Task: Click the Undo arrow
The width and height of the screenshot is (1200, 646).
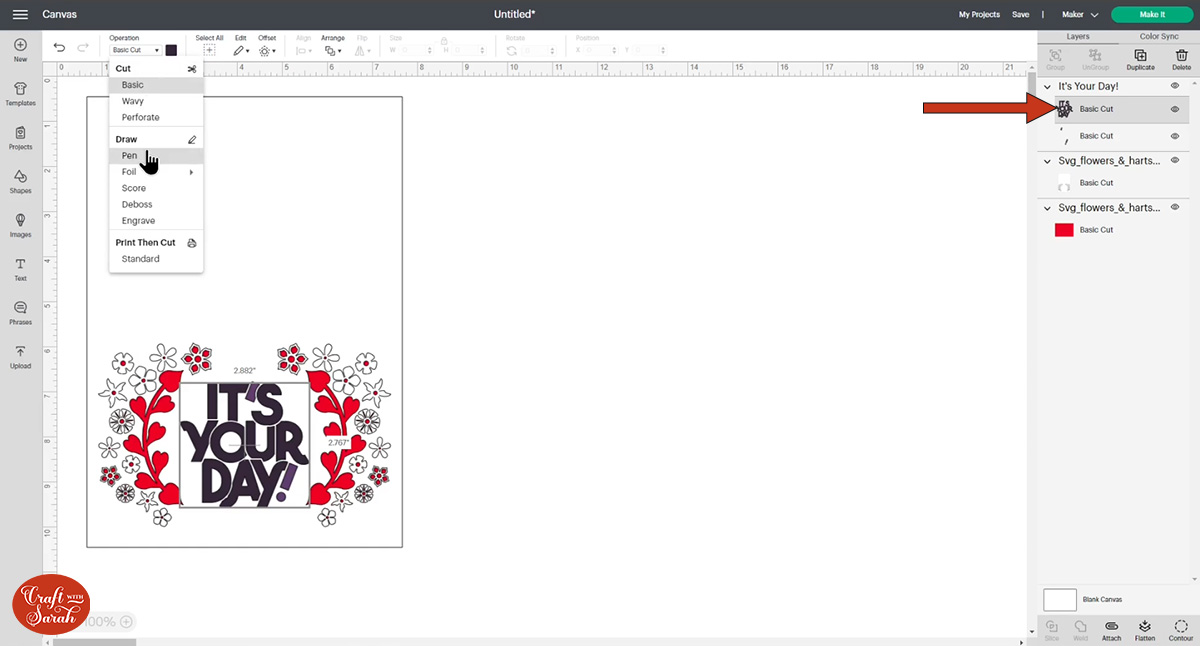Action: click(58, 46)
